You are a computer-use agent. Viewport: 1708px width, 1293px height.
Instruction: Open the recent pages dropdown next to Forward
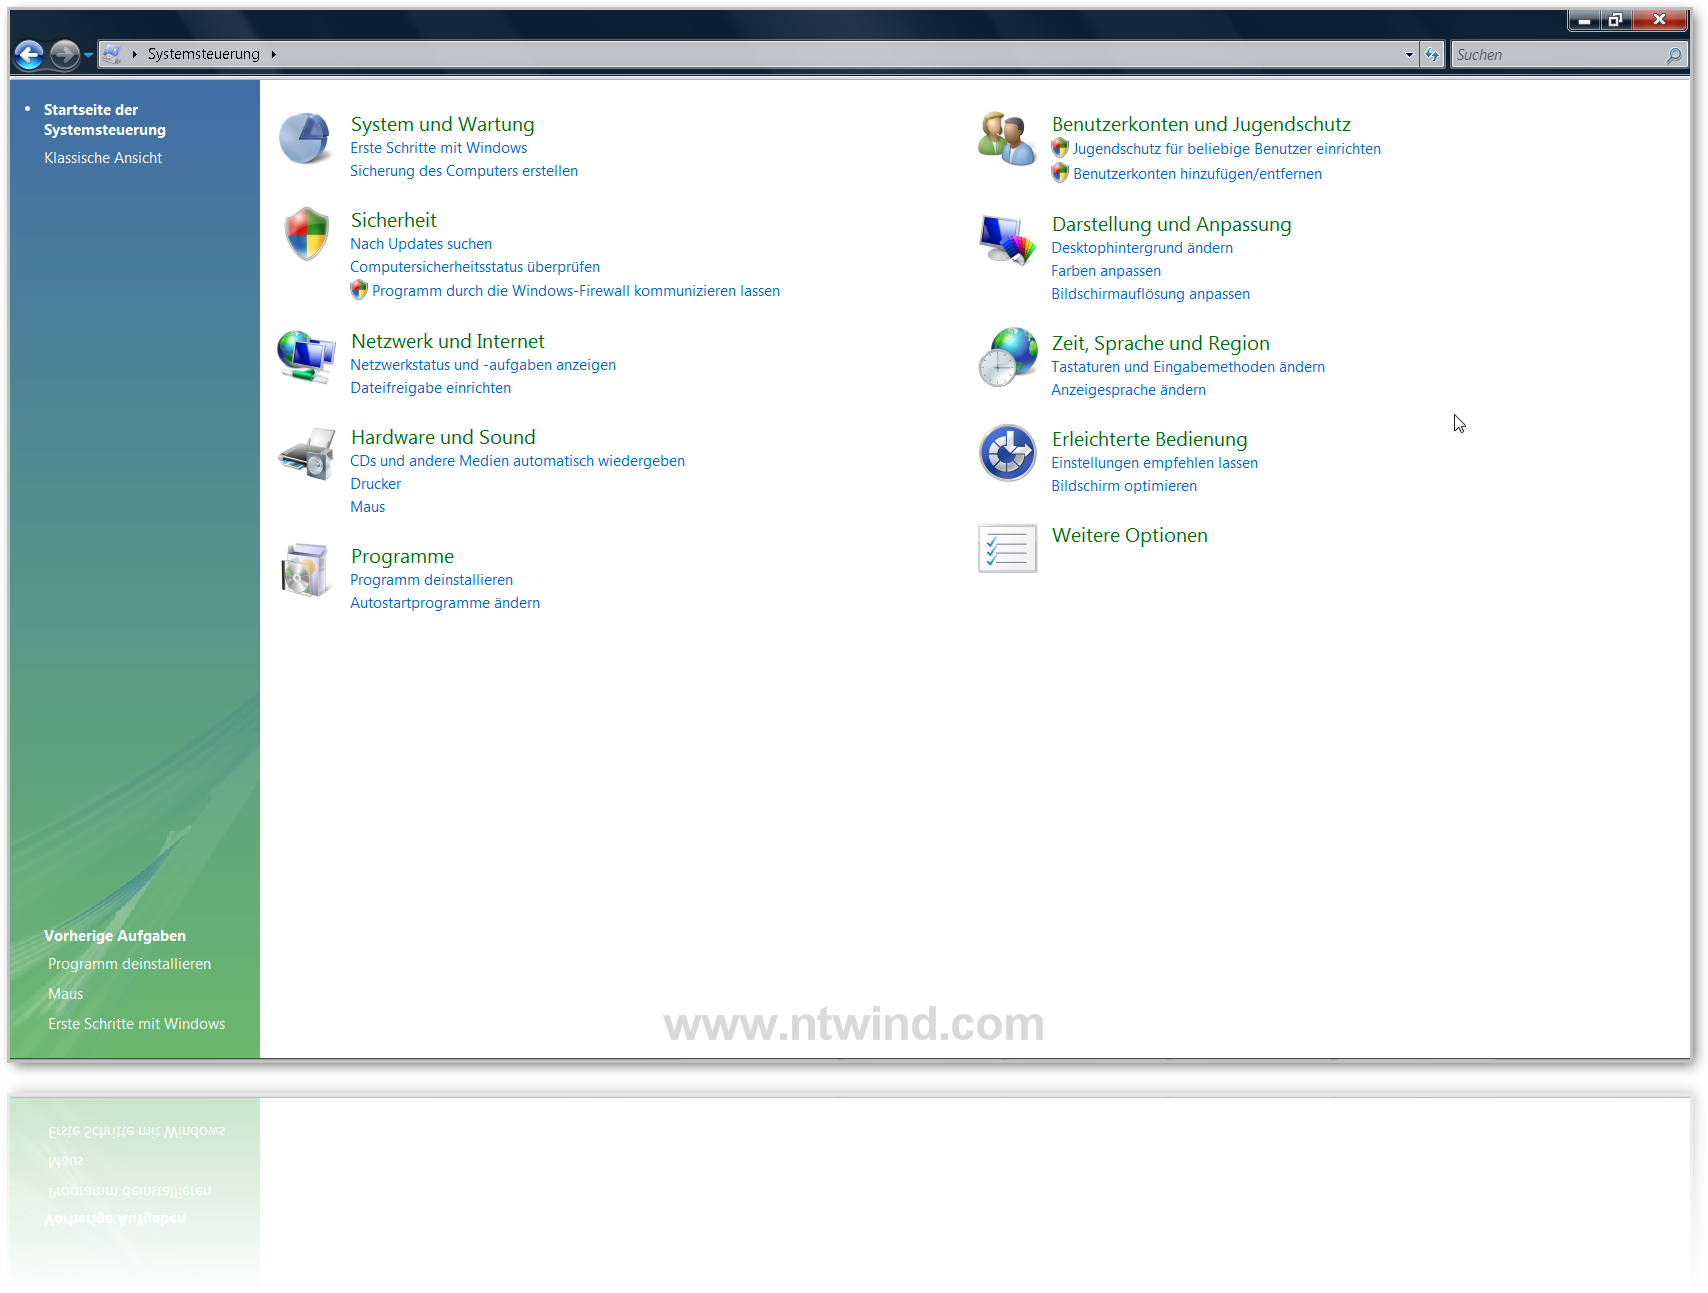[x=89, y=55]
